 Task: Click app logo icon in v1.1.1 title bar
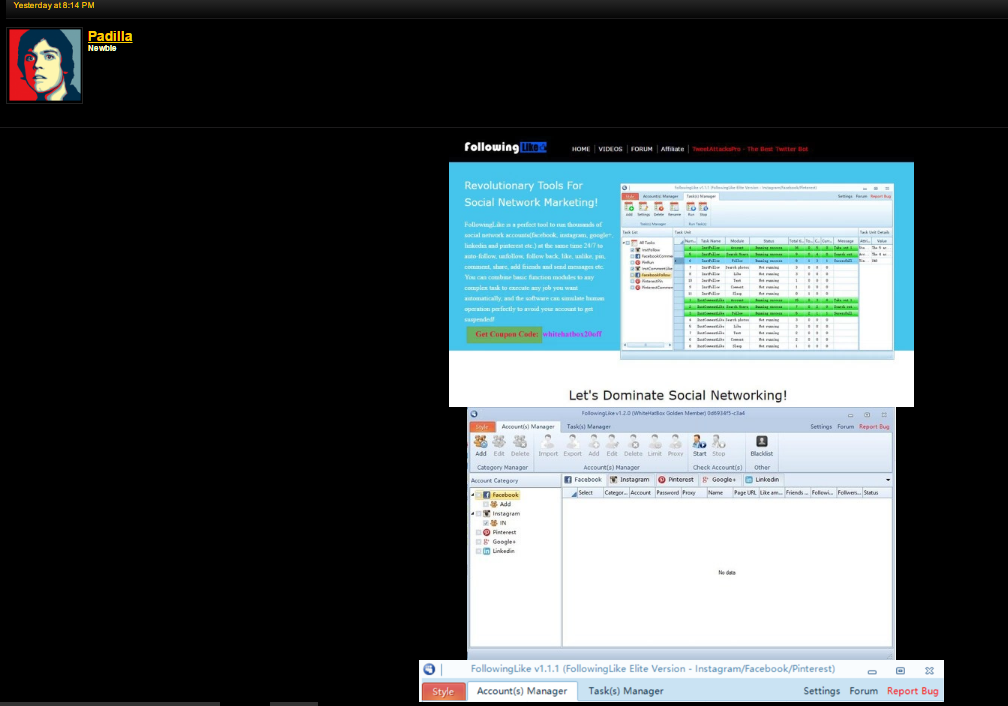(429, 669)
